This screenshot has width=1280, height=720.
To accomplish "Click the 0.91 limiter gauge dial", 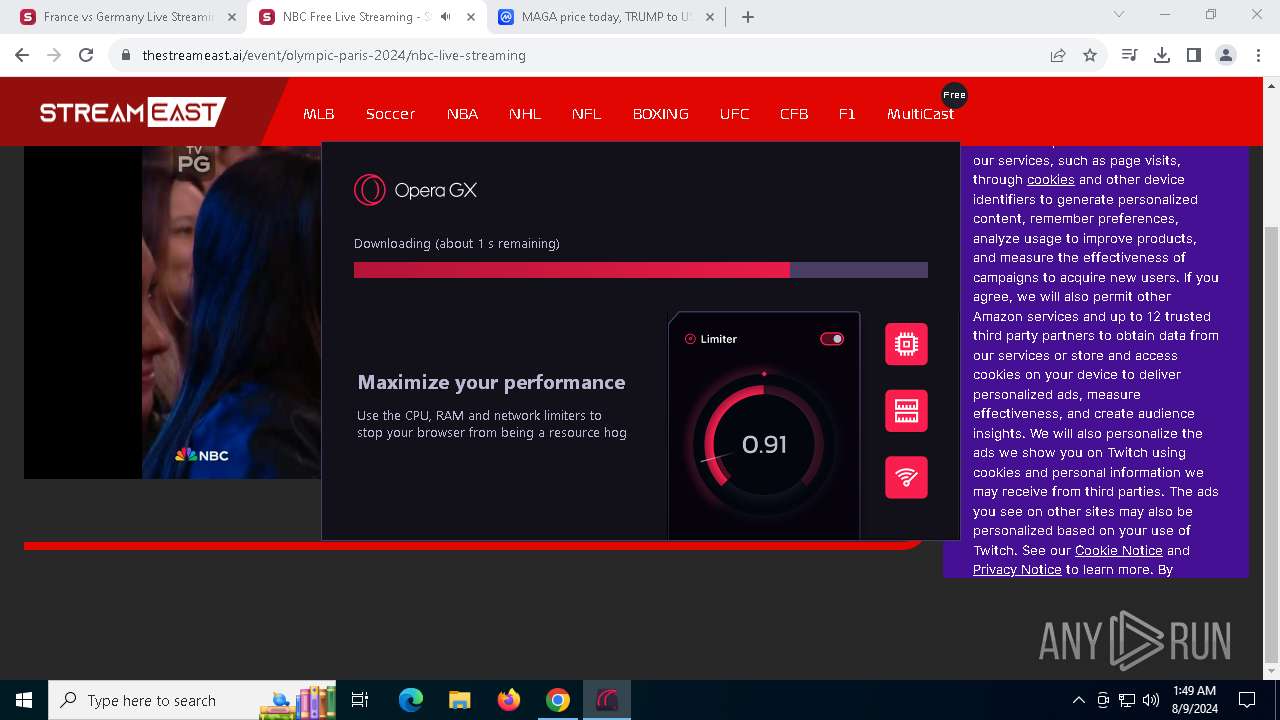I will [764, 444].
